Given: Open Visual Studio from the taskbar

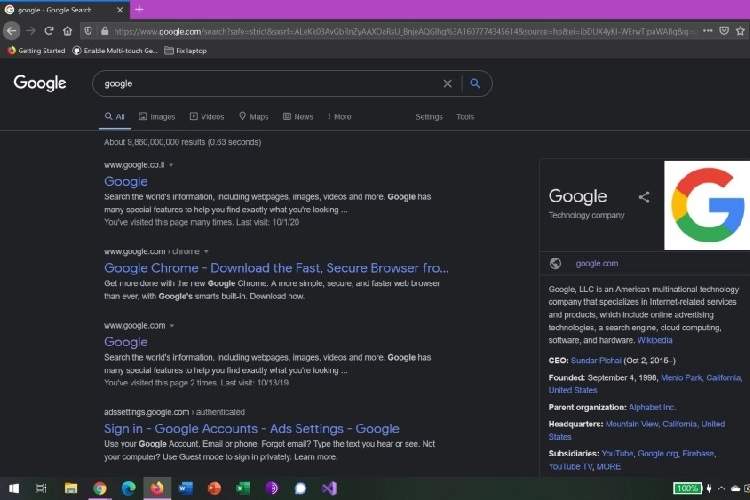Looking at the screenshot, I should point(329,488).
